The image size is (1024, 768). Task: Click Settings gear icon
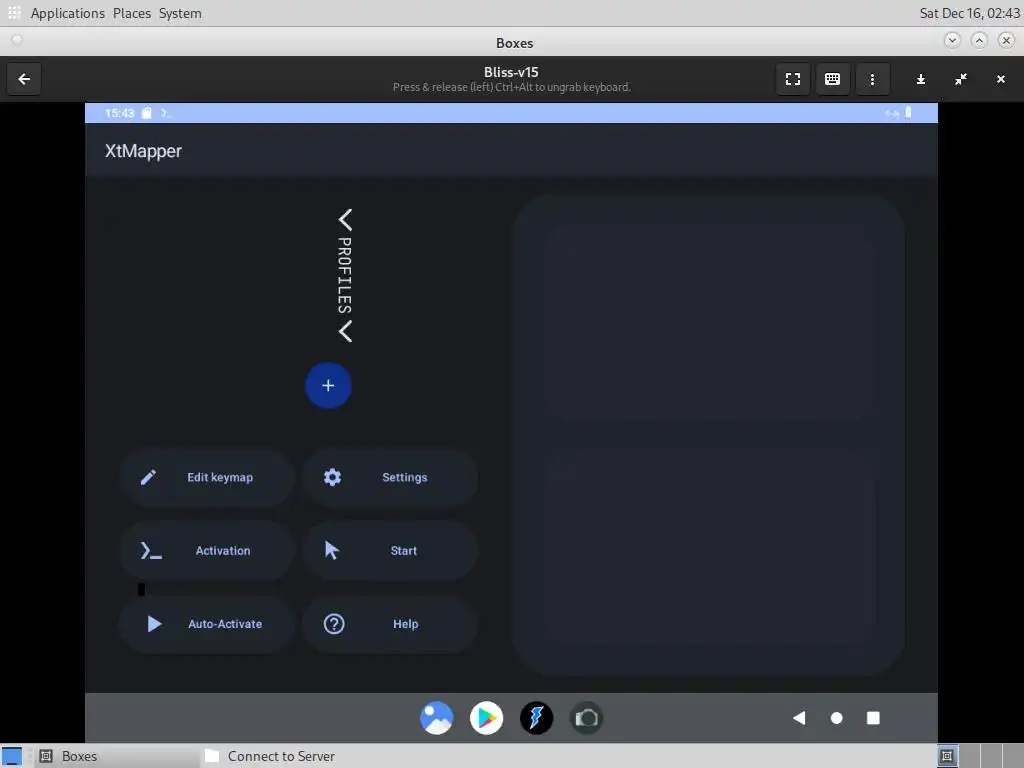coord(332,477)
